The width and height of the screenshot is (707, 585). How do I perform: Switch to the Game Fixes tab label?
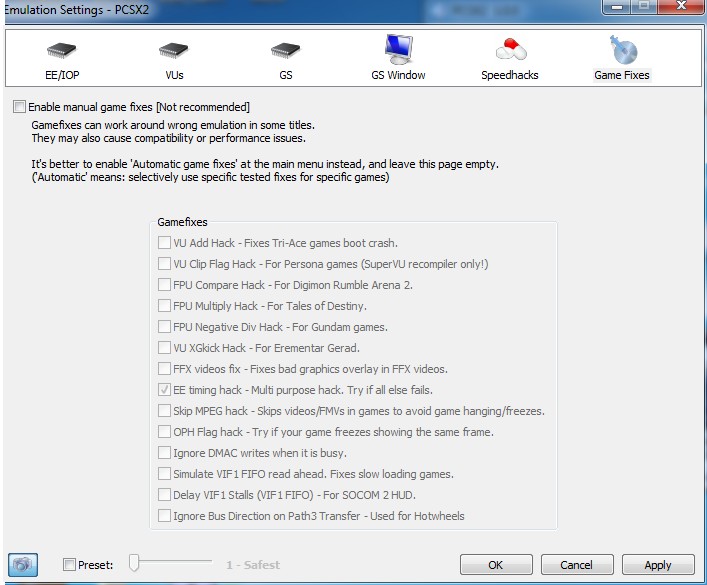[x=622, y=75]
